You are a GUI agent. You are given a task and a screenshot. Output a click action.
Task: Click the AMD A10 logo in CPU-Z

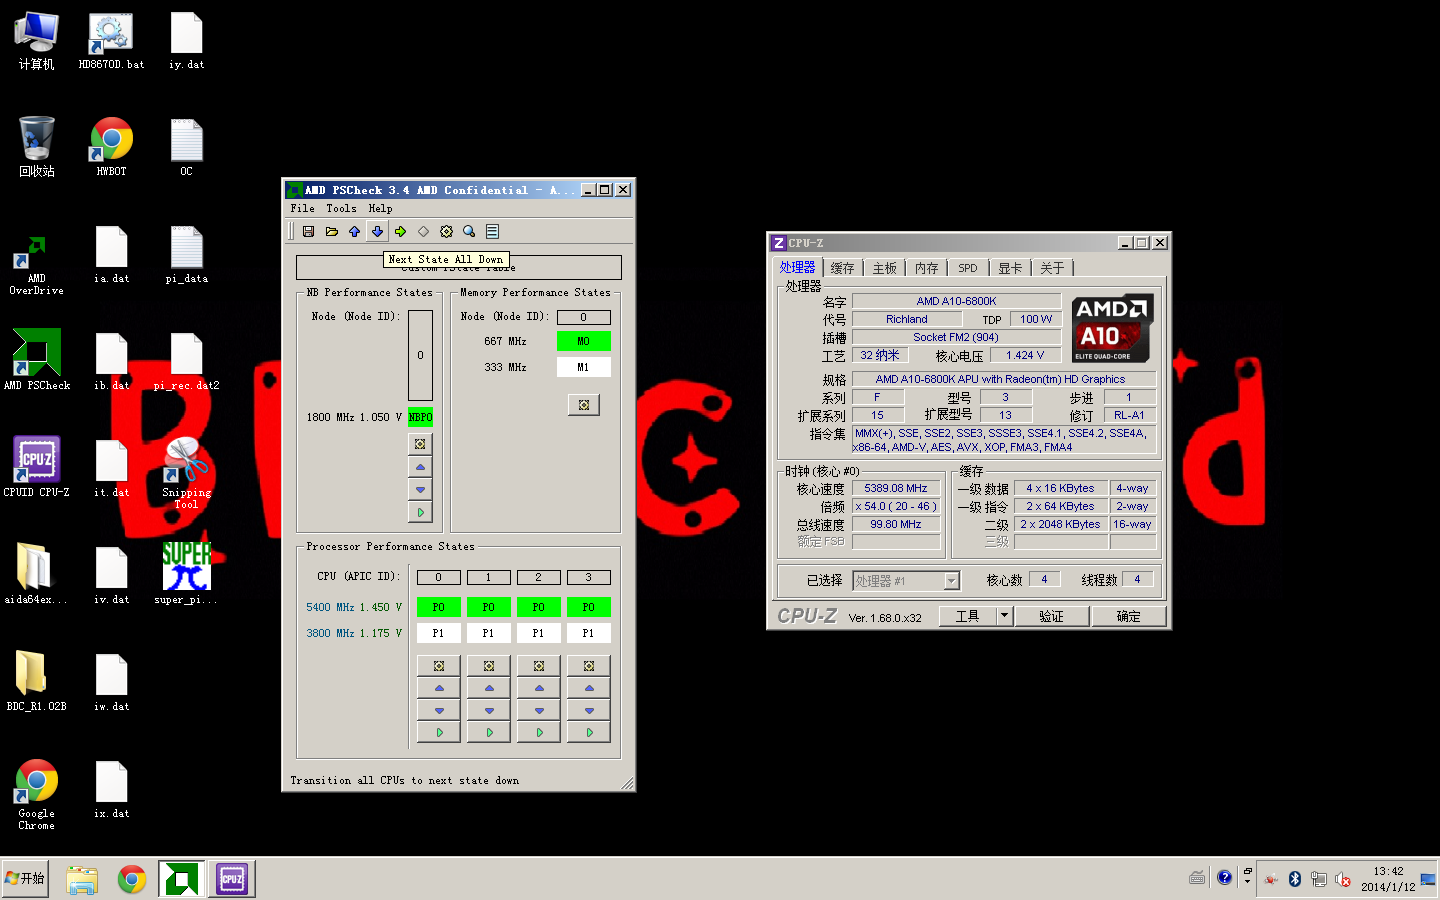coord(1113,328)
